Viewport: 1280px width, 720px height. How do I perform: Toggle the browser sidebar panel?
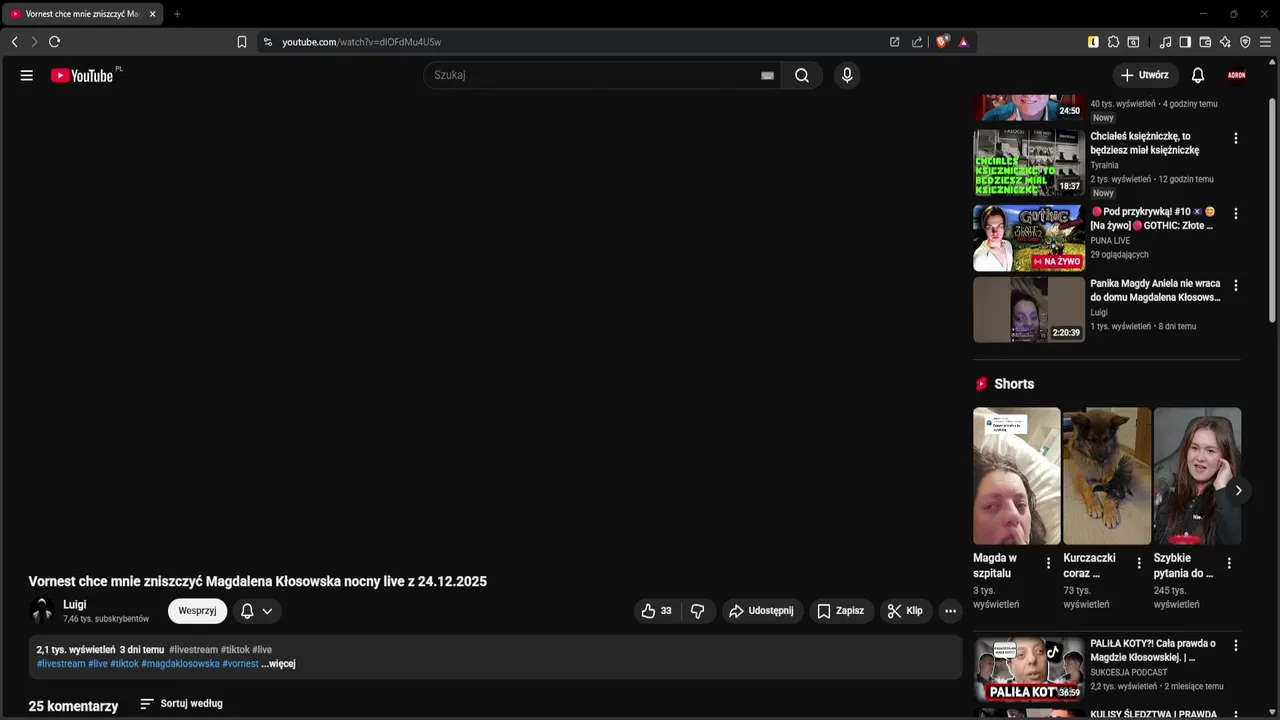[1185, 42]
